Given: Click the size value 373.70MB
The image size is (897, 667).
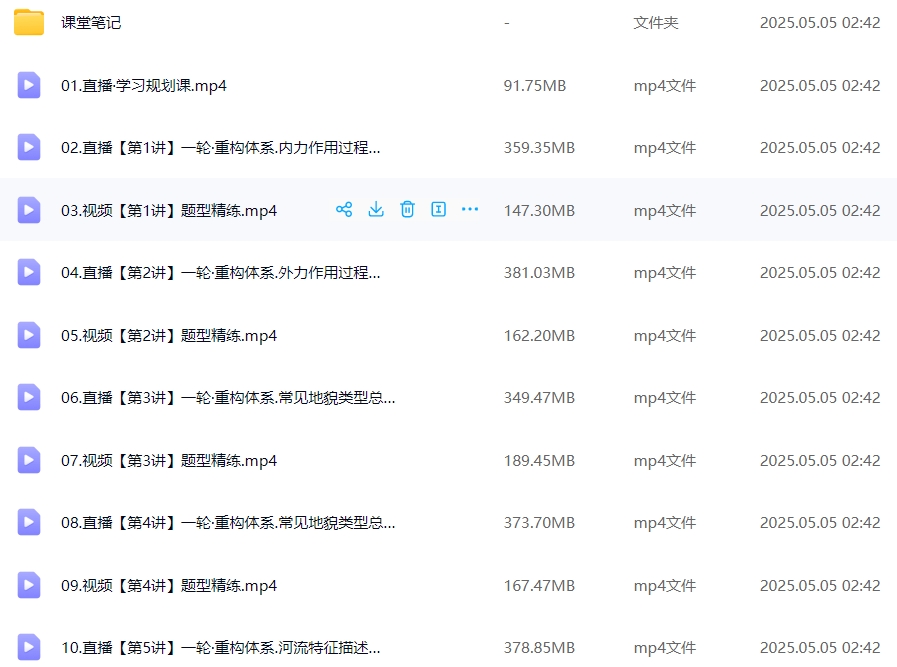Looking at the screenshot, I should pyautogui.click(x=539, y=523).
